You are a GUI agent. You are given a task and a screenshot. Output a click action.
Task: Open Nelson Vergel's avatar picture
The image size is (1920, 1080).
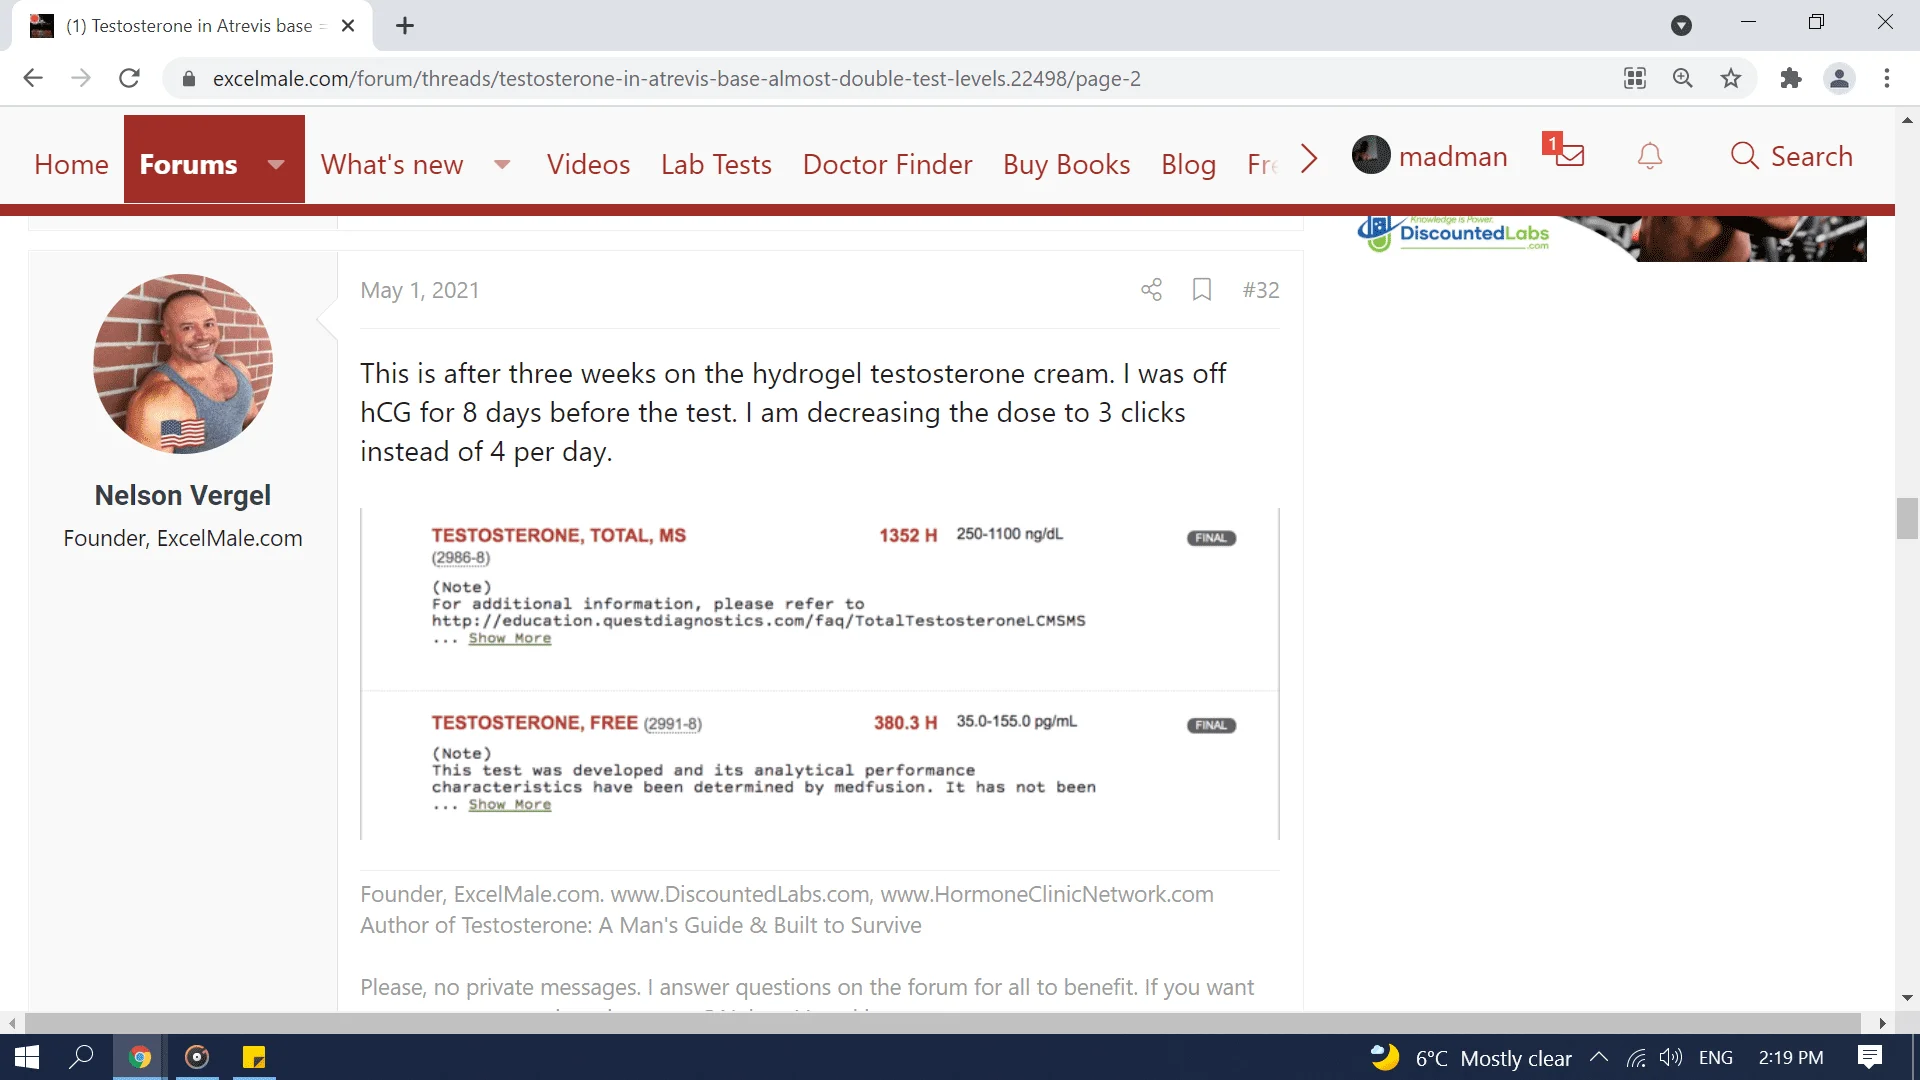click(183, 364)
